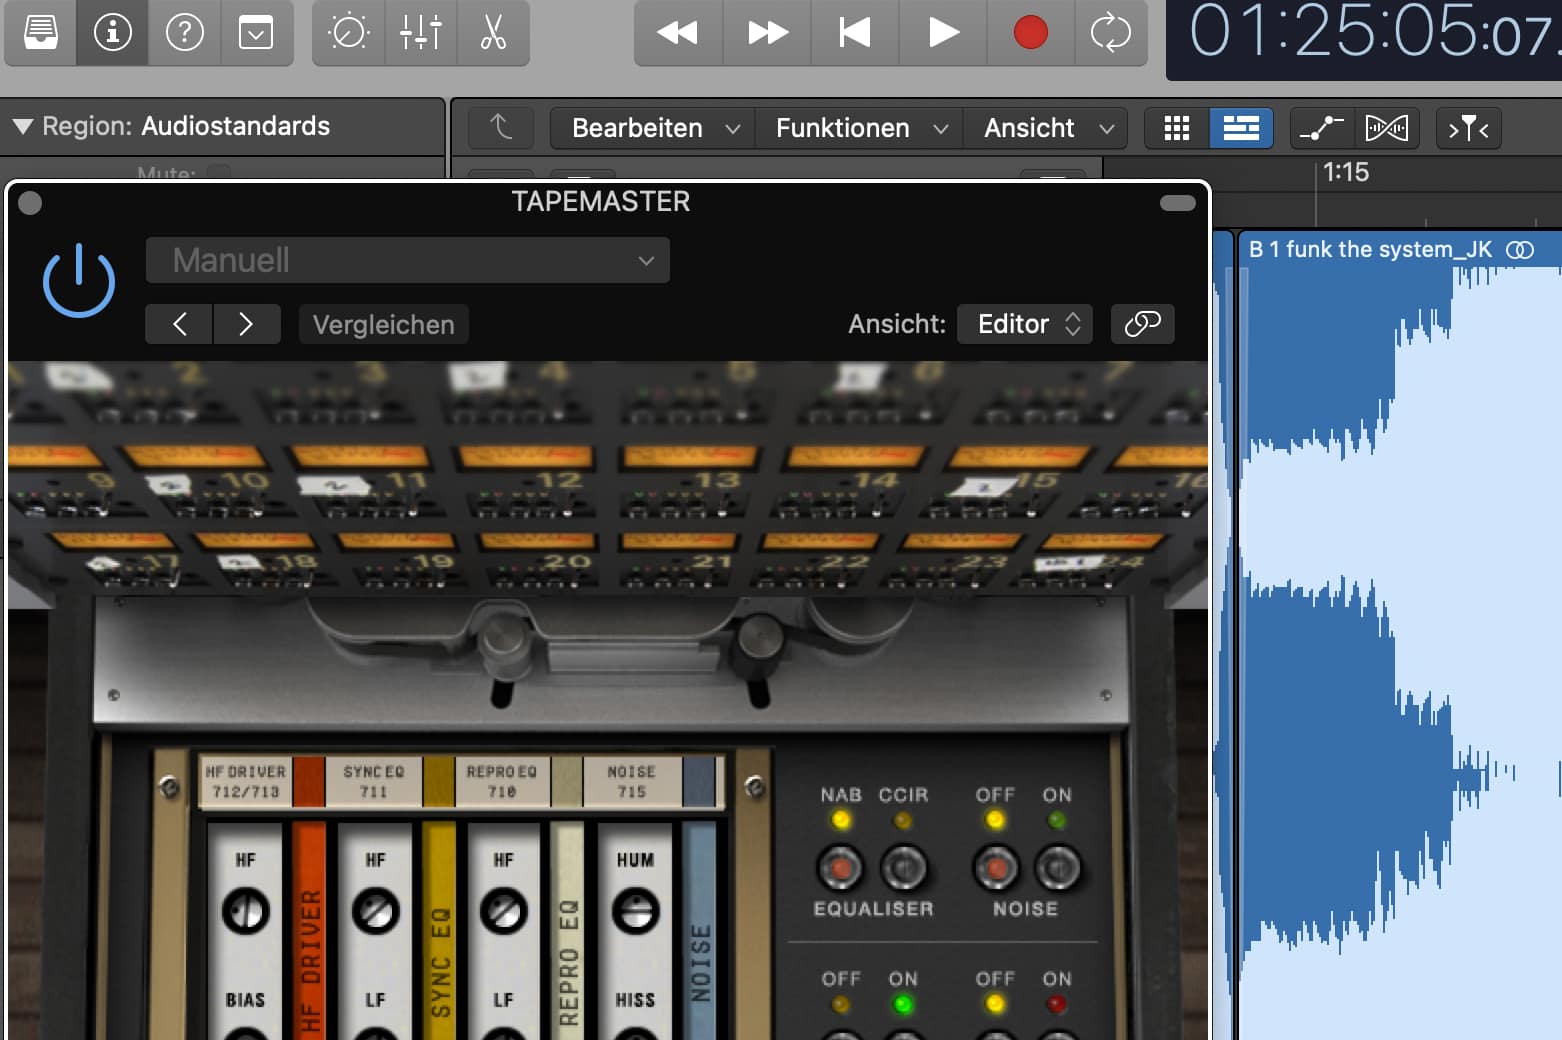The height and width of the screenshot is (1040, 1562).
Task: Open the Mixer faders icon
Action: (420, 33)
